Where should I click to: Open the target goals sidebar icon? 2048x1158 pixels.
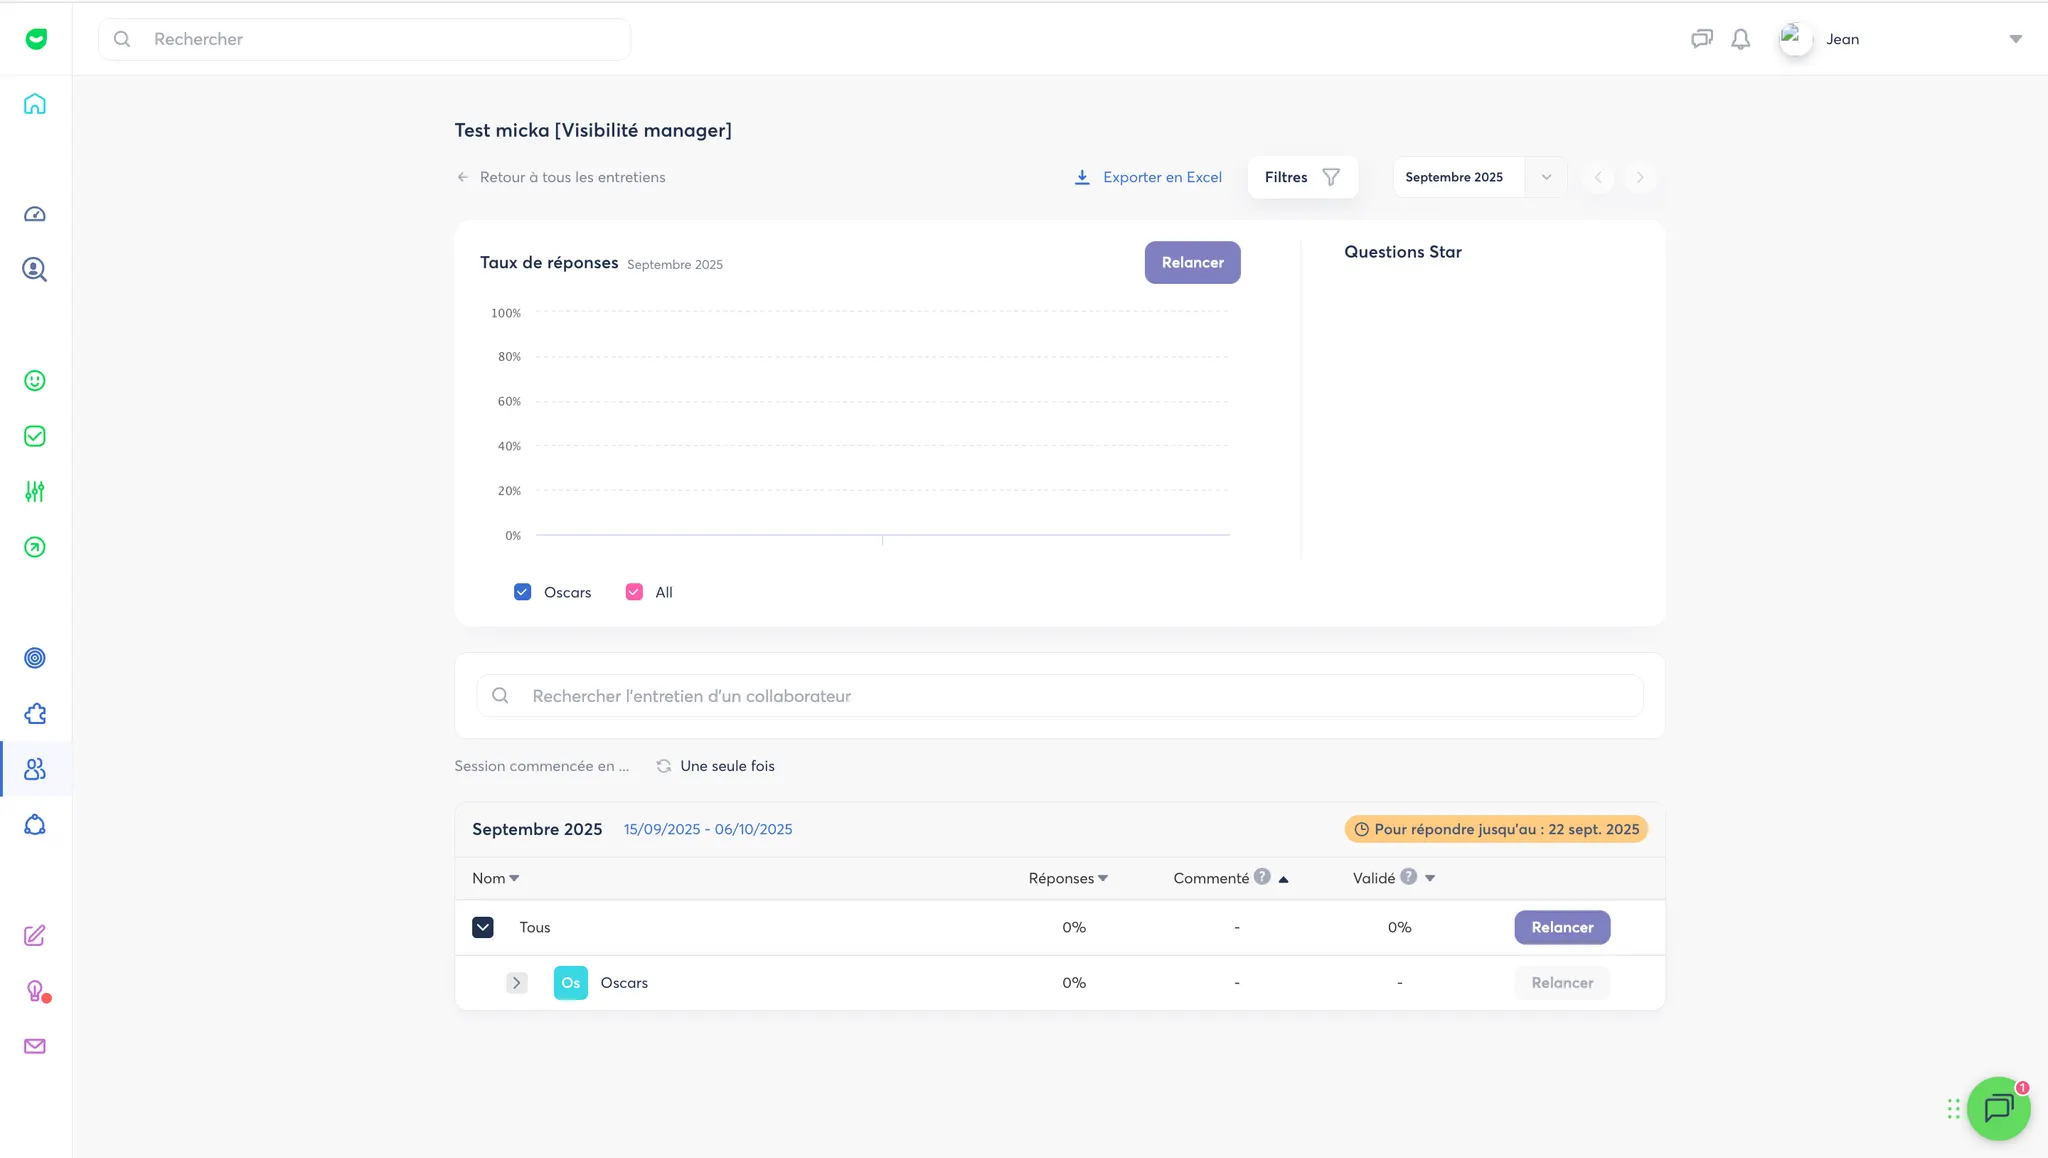pos(35,658)
